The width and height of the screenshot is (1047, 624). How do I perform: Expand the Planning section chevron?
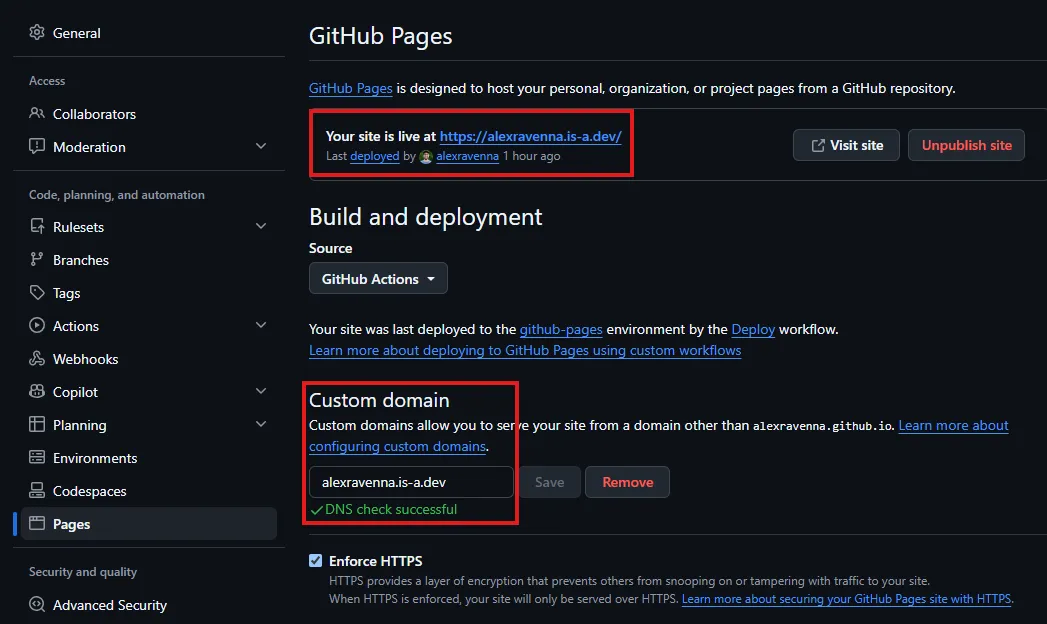tap(261, 424)
